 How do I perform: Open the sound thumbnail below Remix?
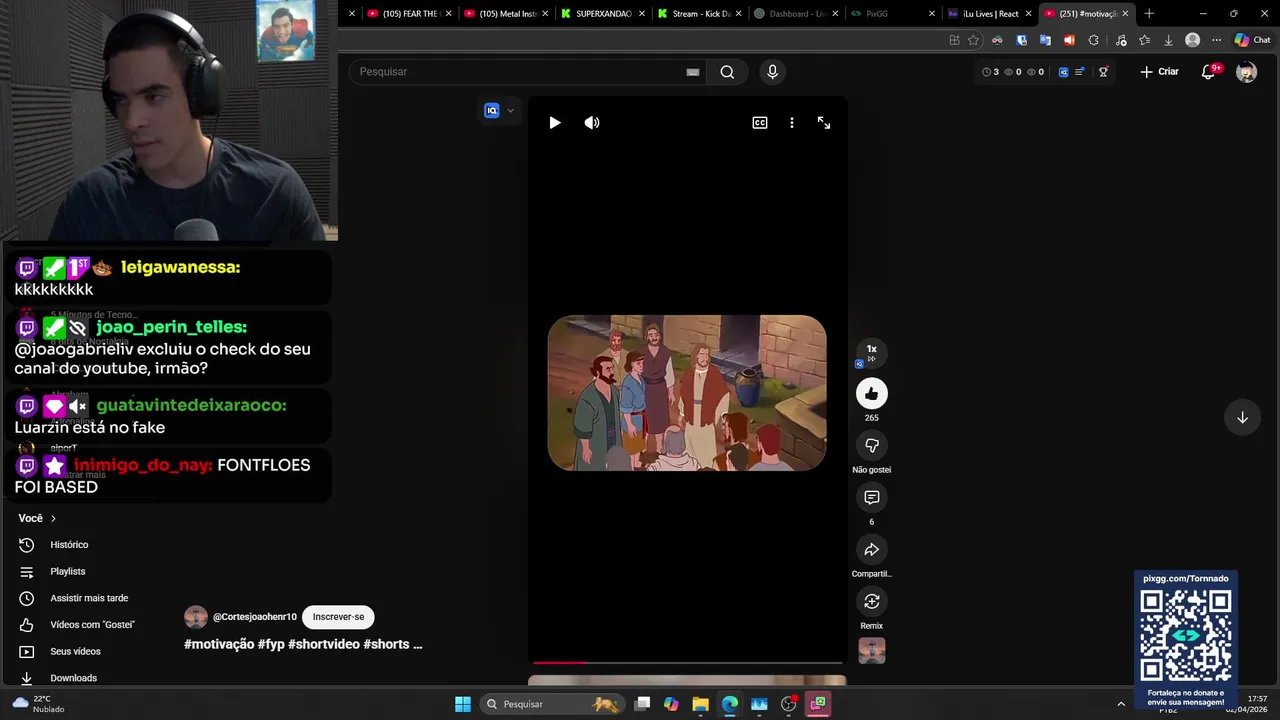point(872,651)
